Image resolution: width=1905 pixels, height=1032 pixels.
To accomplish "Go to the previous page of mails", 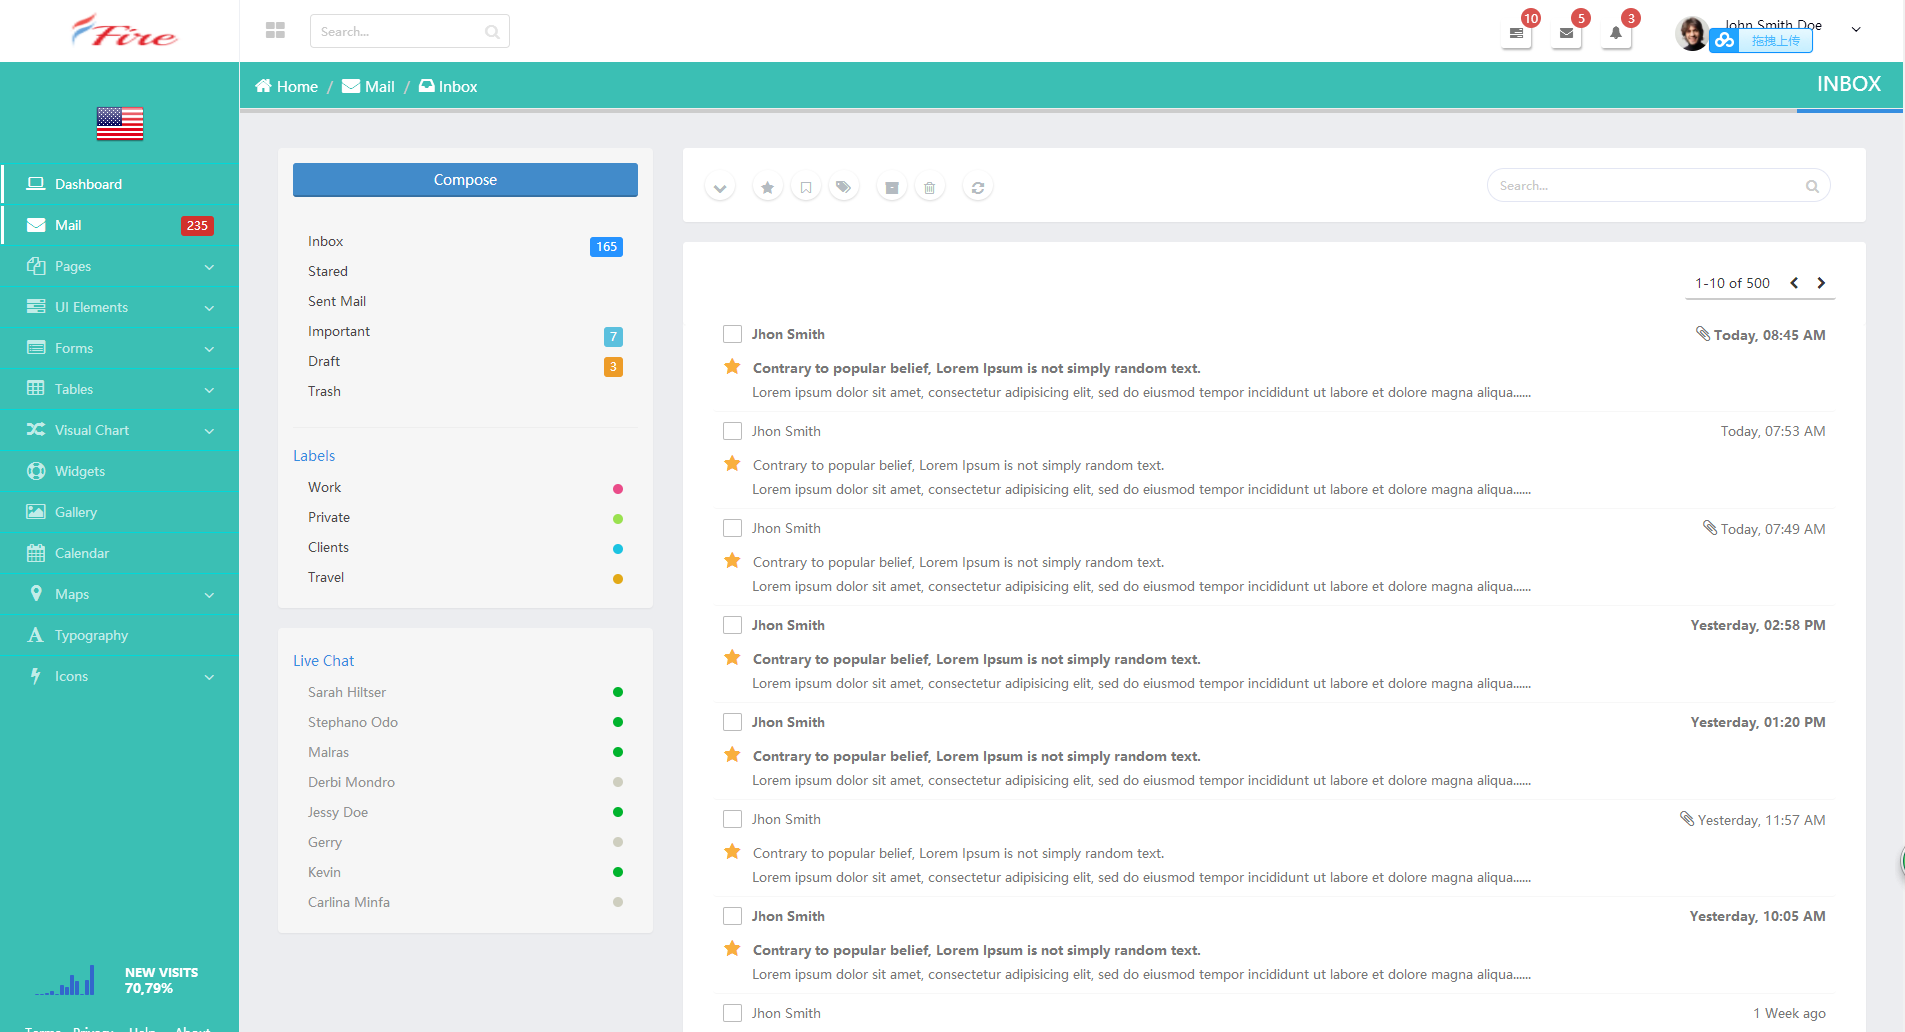I will click(x=1794, y=283).
